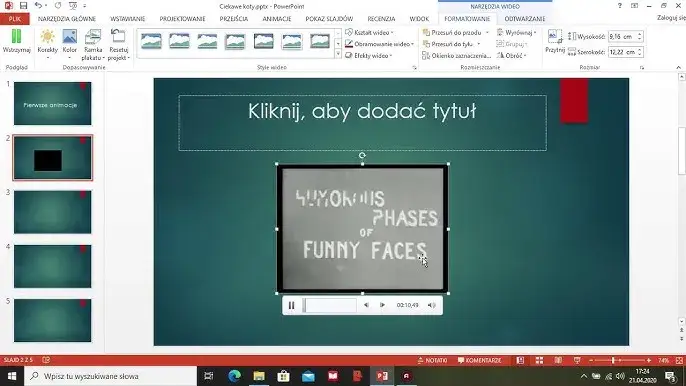The image size is (686, 386).
Task: Click the Przytnij crop tool
Action: 555,42
